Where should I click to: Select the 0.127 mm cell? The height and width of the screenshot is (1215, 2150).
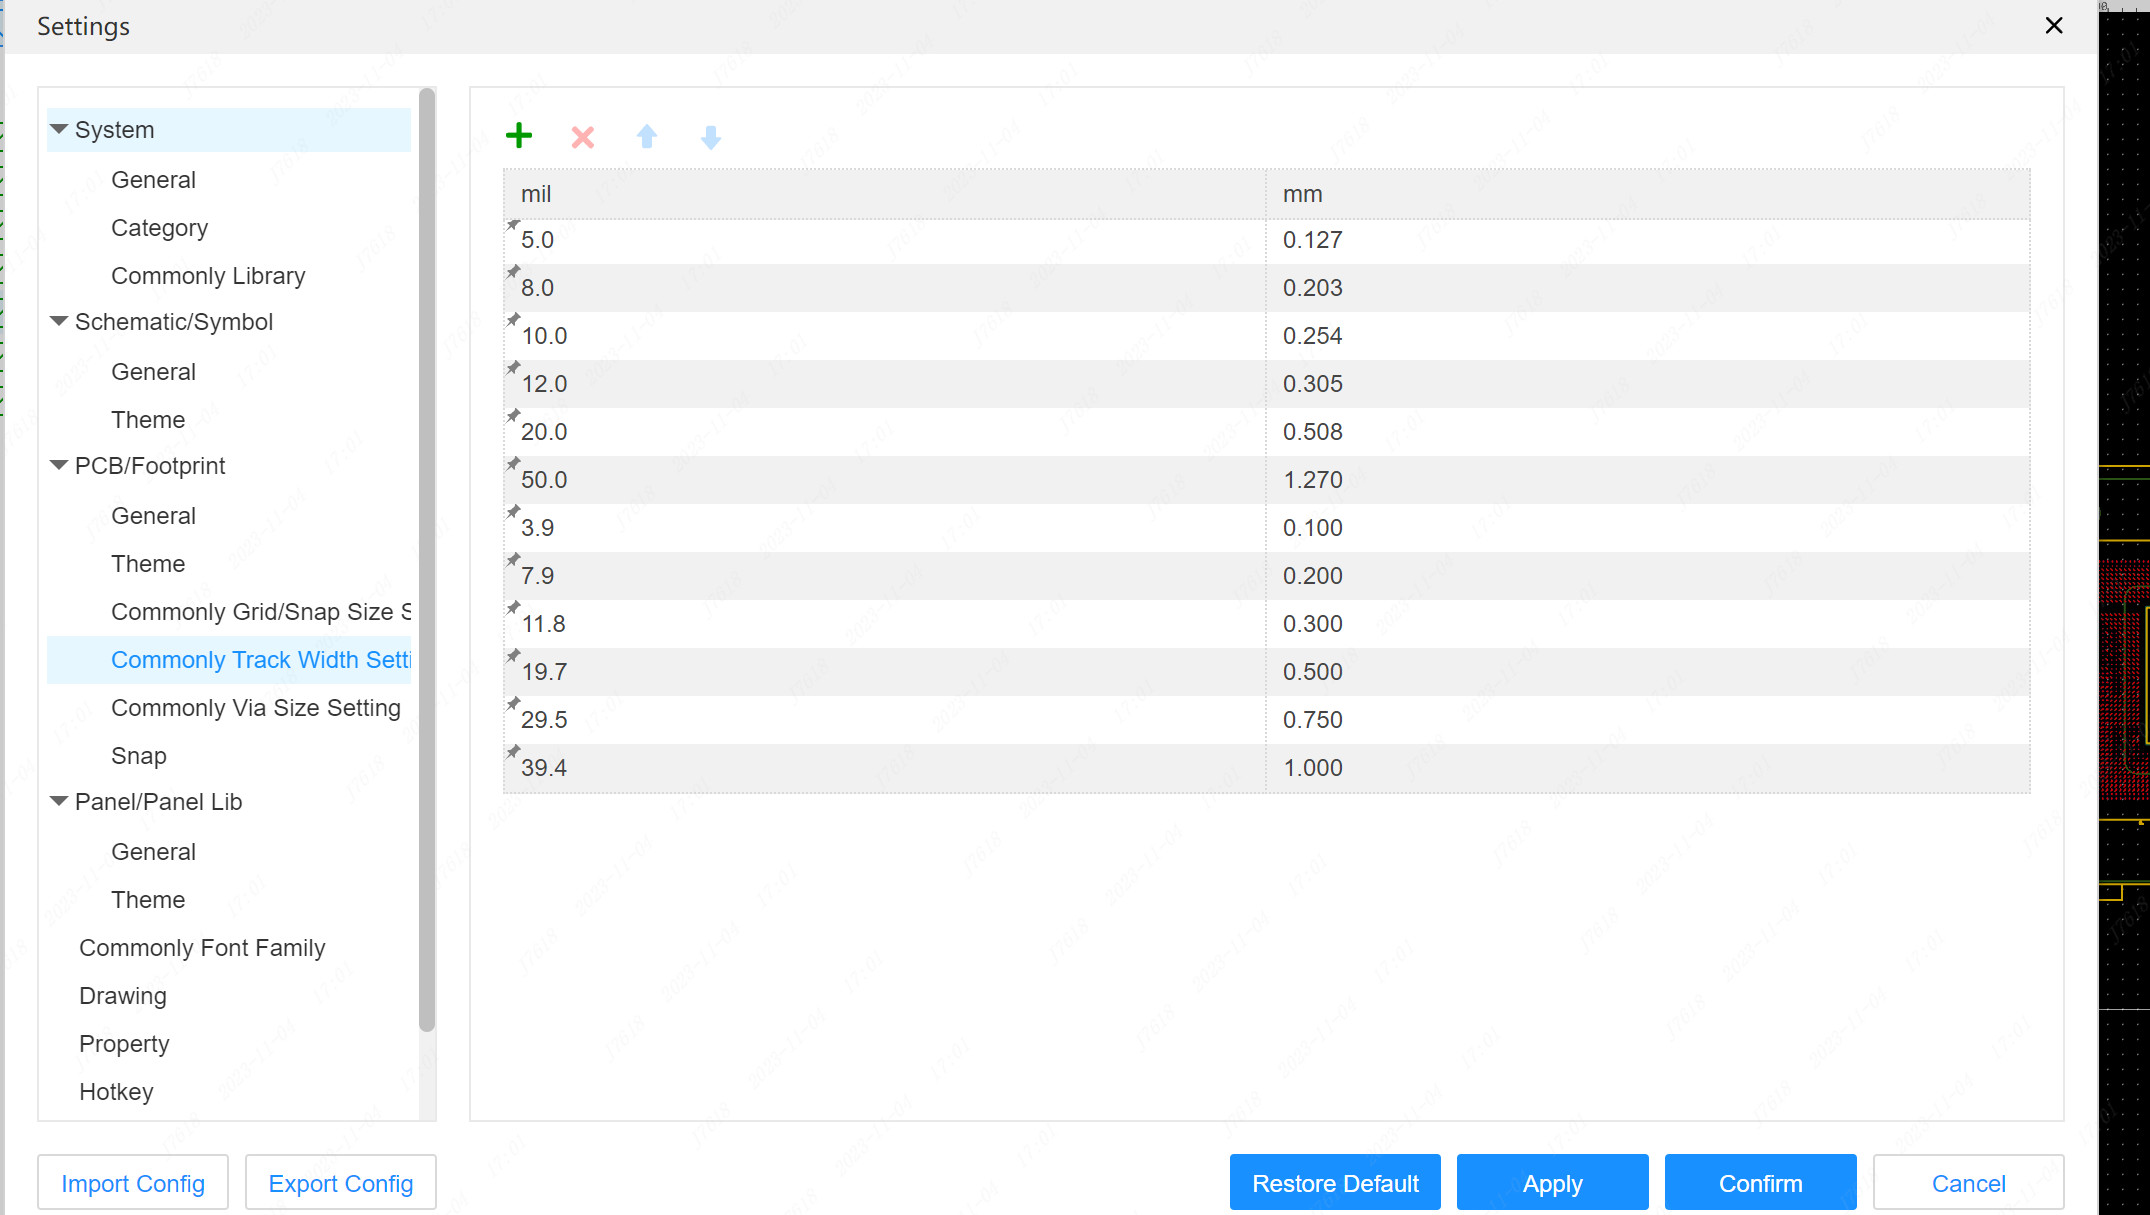coord(1648,240)
